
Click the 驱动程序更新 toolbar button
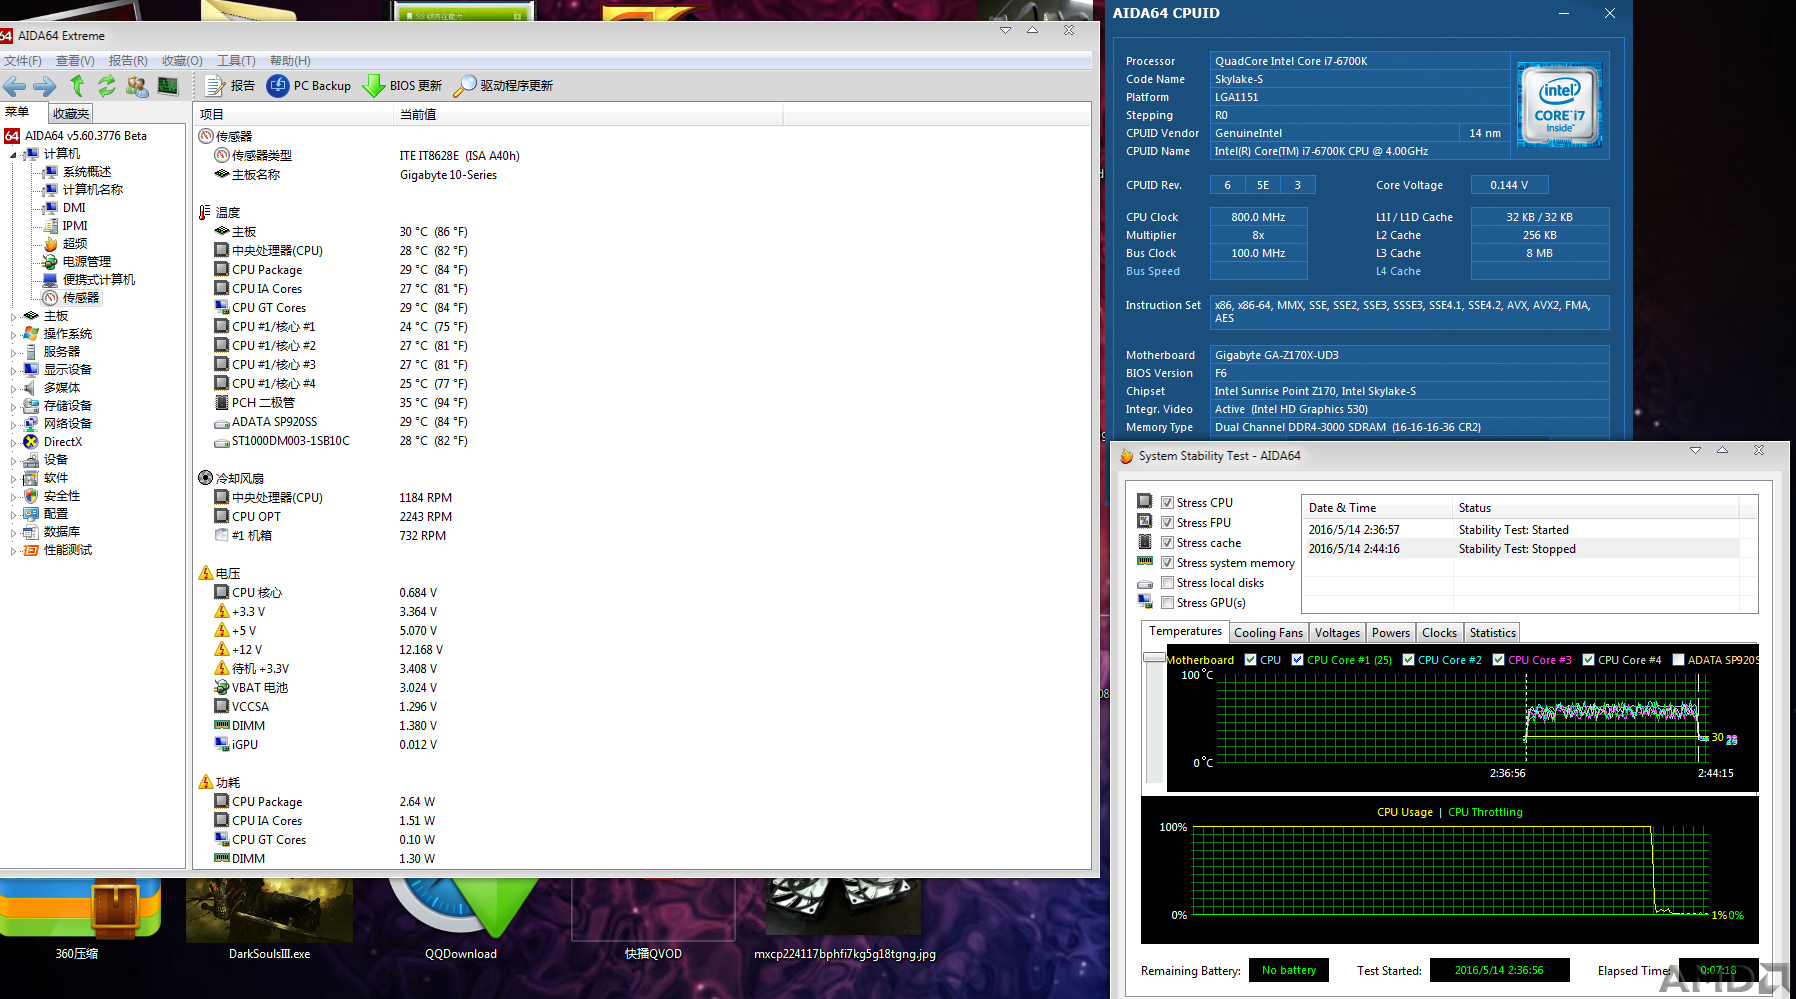(x=503, y=86)
